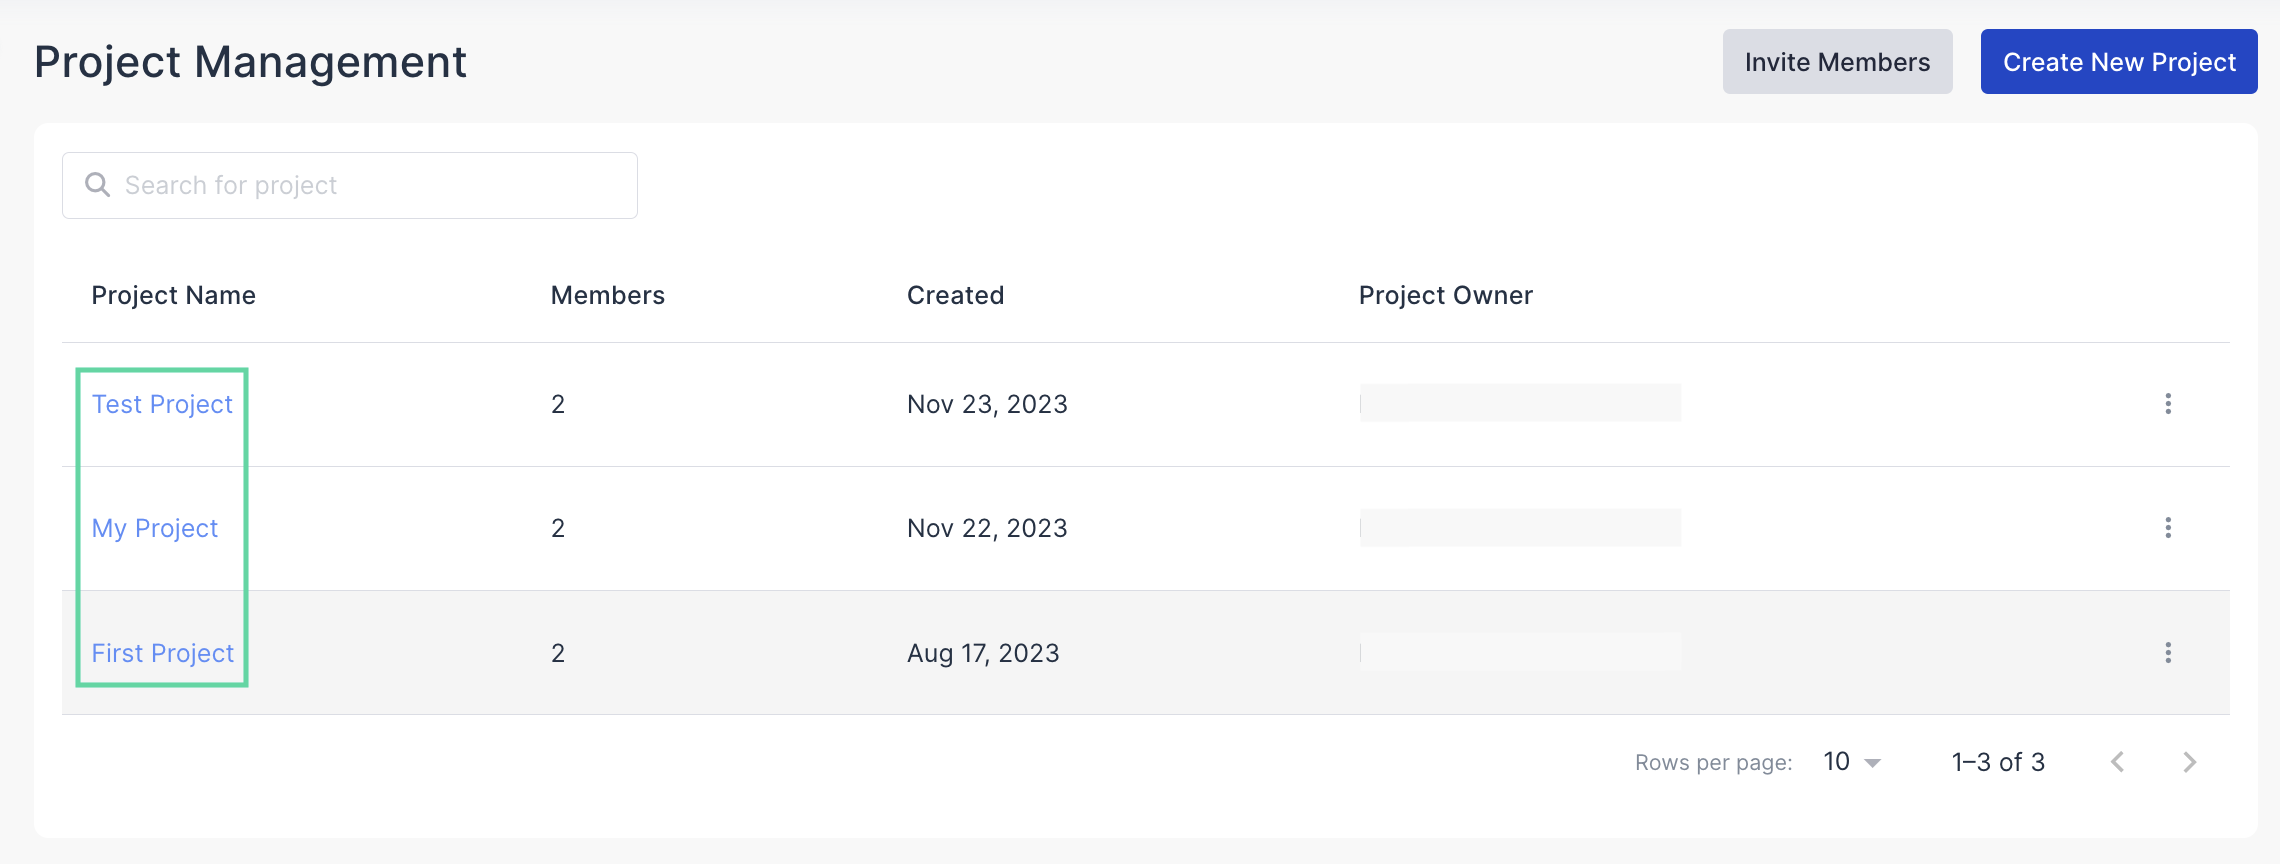2280x864 pixels.
Task: Click the Test Project owner field
Action: click(1519, 403)
